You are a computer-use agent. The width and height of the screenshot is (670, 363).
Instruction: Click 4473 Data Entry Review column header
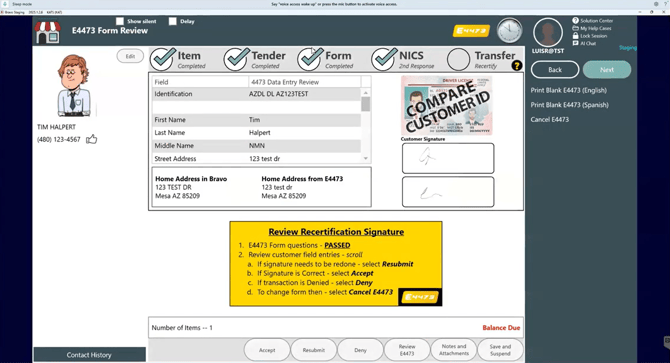coord(305,82)
